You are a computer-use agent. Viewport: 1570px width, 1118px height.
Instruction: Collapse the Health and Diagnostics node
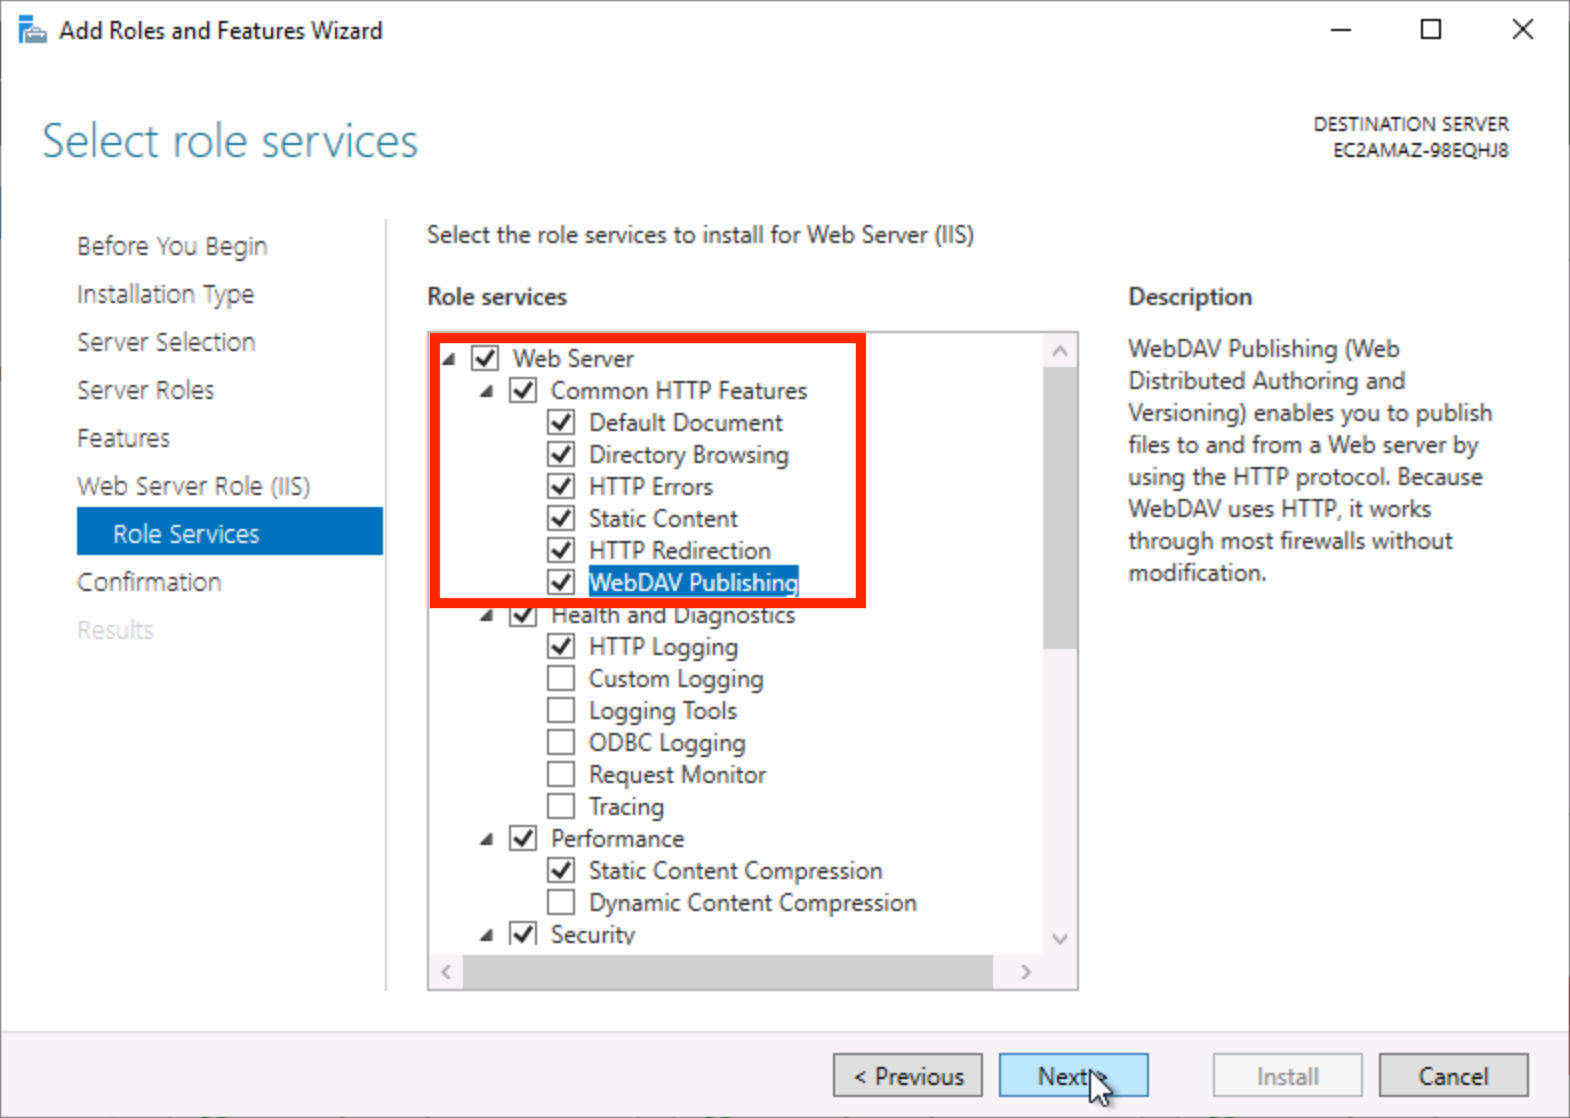click(487, 615)
